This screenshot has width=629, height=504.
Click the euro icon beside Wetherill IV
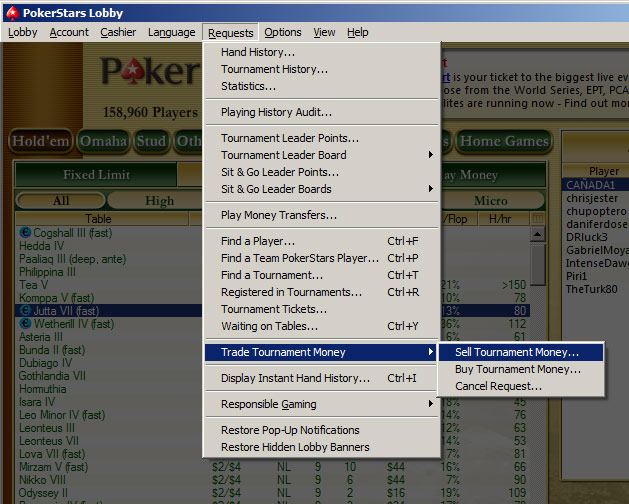pyautogui.click(x=25, y=323)
